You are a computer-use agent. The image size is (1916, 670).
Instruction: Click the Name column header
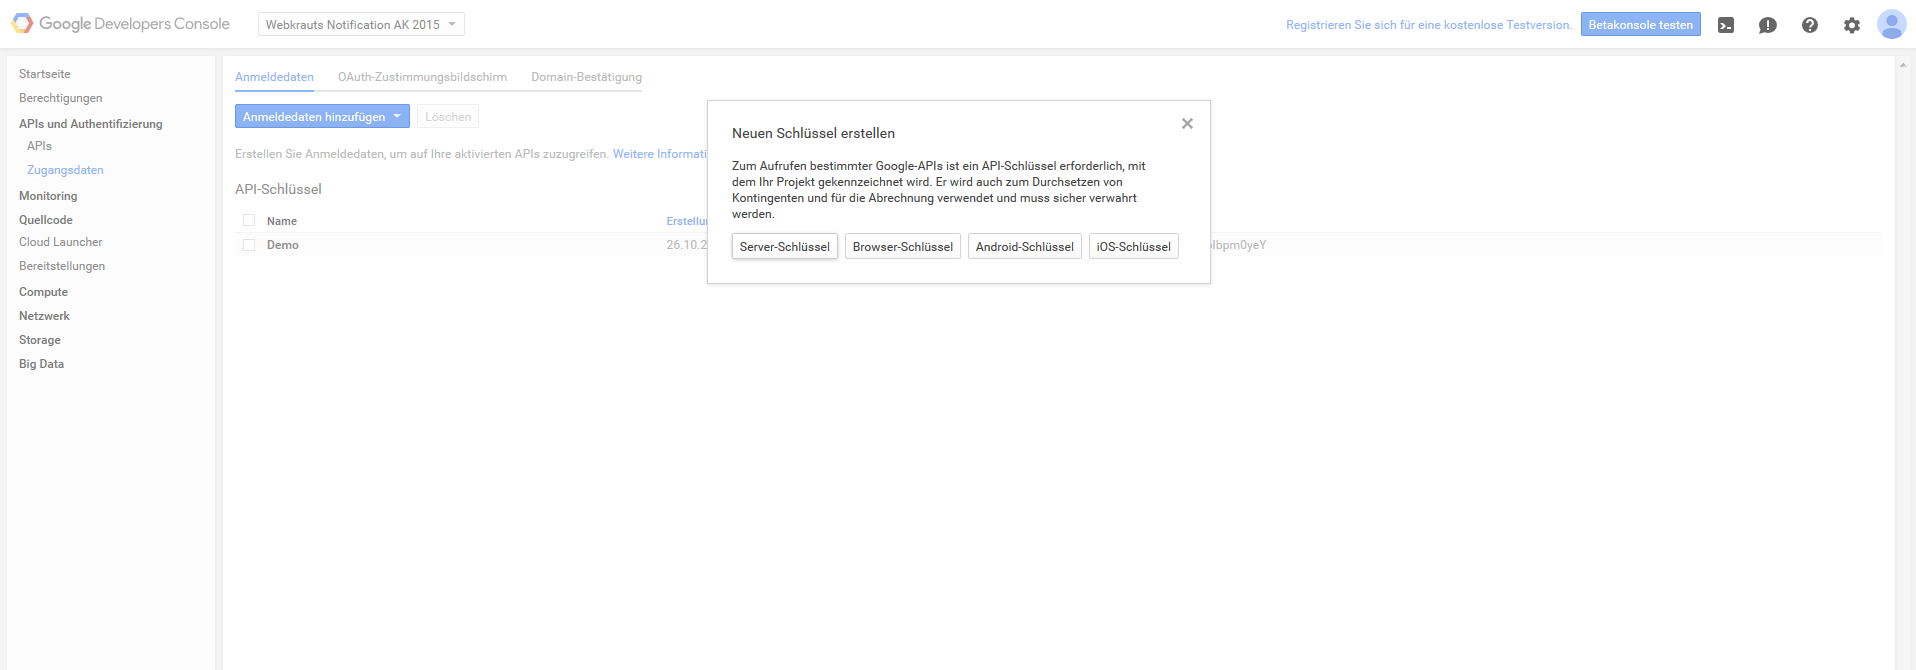coord(282,221)
